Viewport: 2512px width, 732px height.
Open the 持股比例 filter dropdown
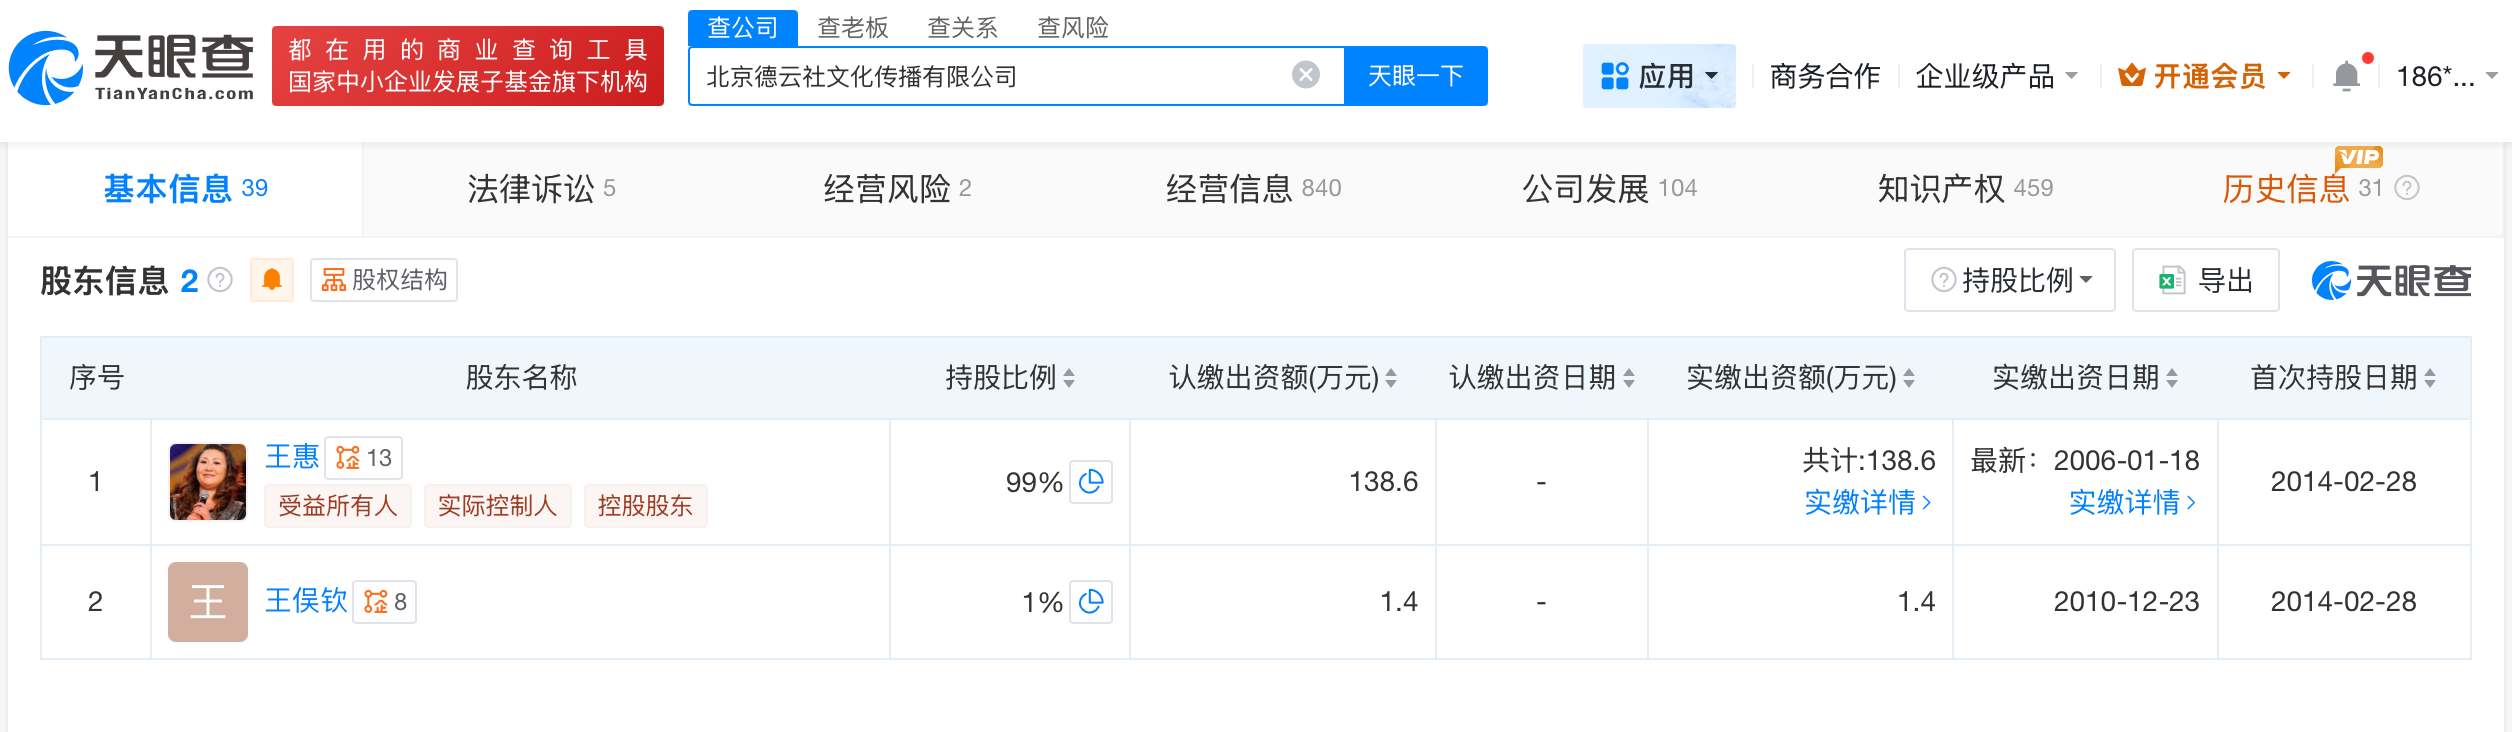pyautogui.click(x=2010, y=280)
